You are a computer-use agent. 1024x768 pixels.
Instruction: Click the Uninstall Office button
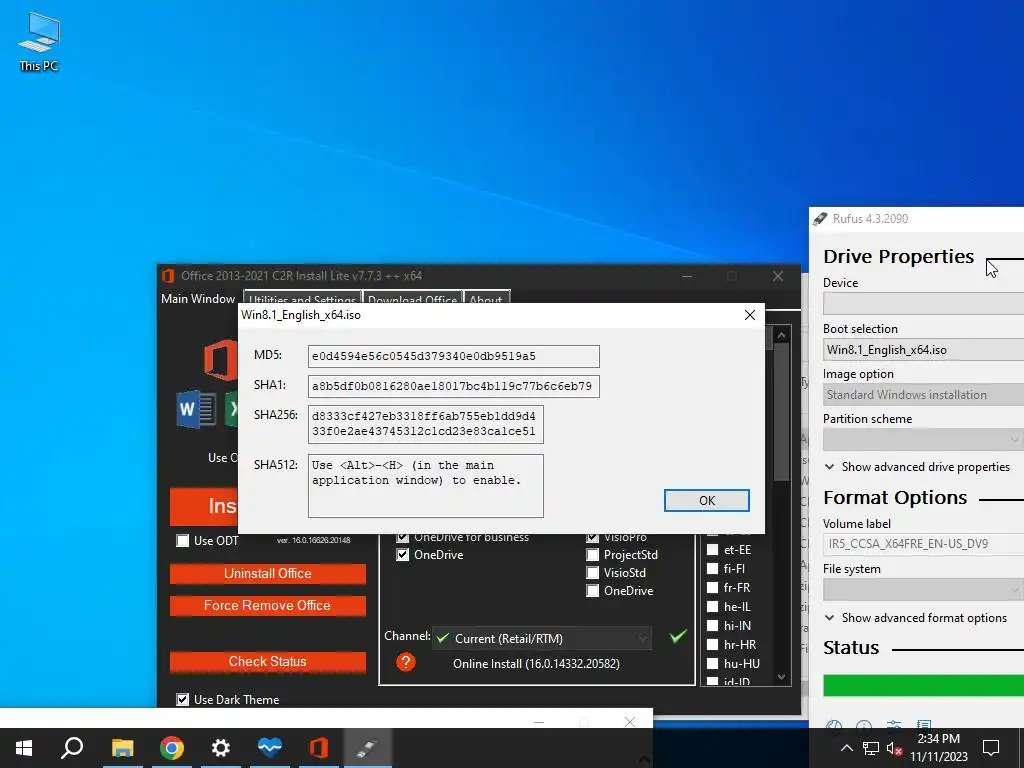point(268,573)
